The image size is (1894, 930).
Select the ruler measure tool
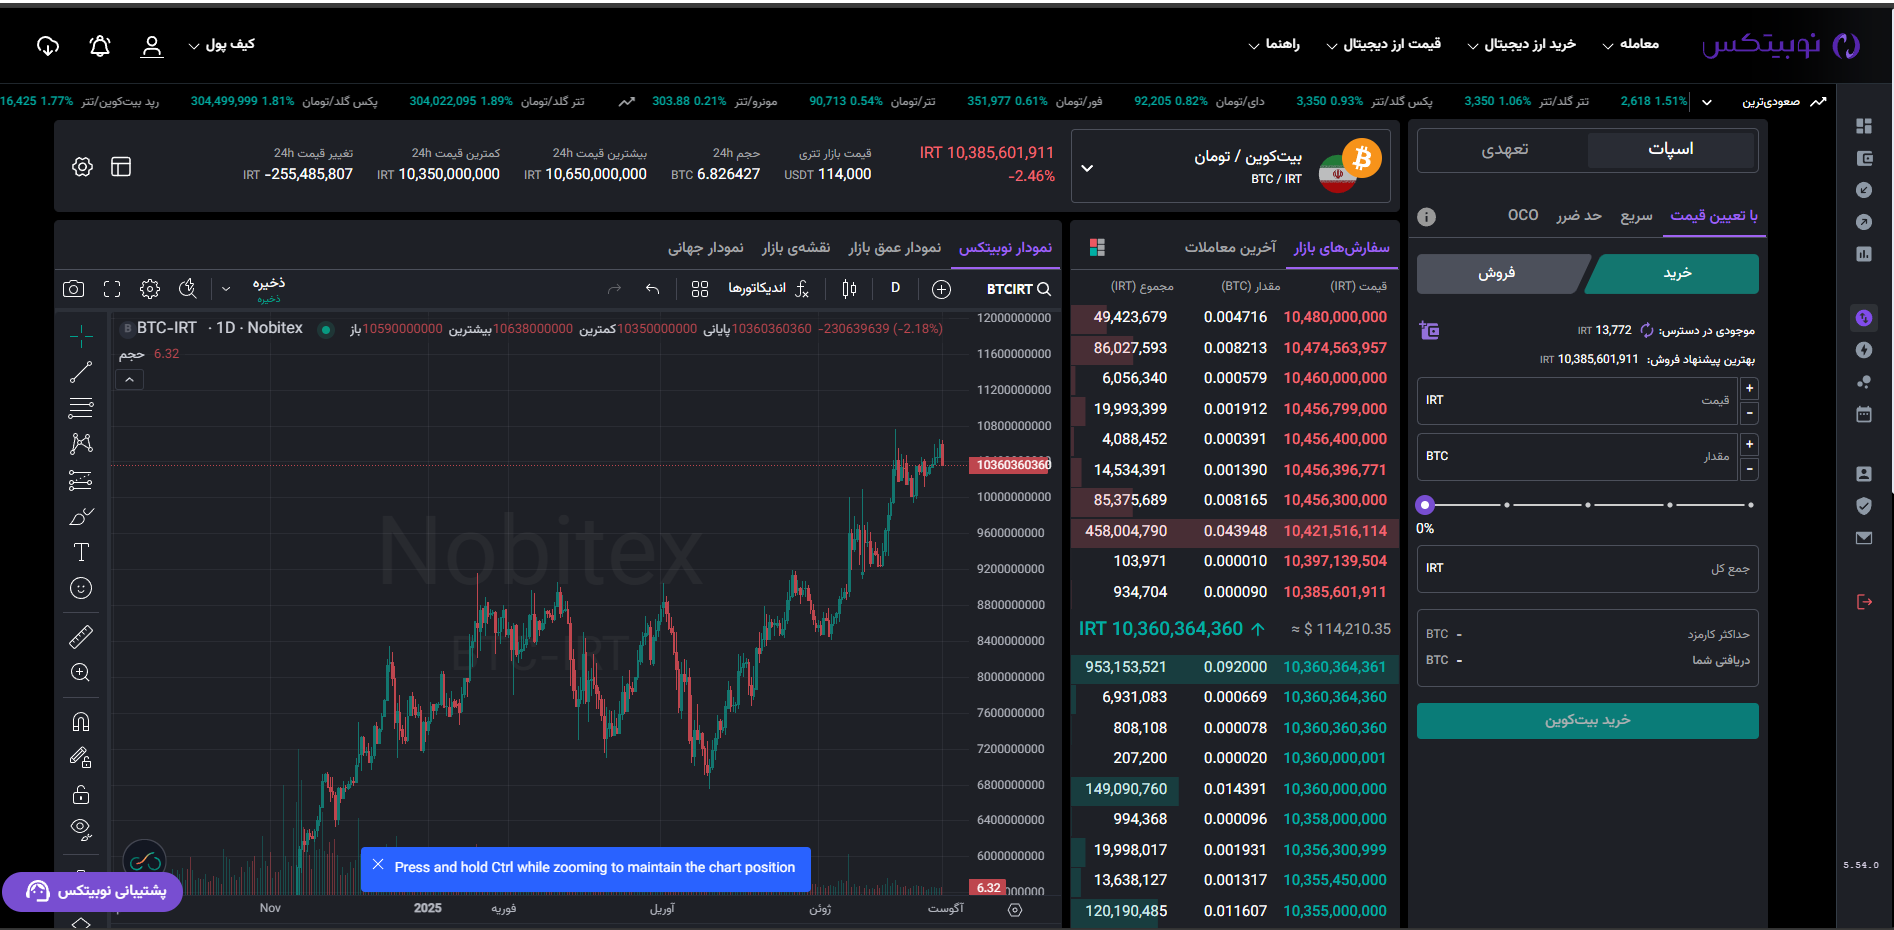pyautogui.click(x=81, y=636)
